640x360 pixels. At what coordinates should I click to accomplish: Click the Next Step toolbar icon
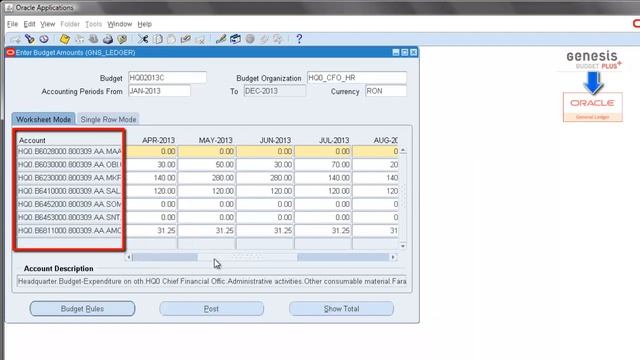pyautogui.click(x=79, y=39)
